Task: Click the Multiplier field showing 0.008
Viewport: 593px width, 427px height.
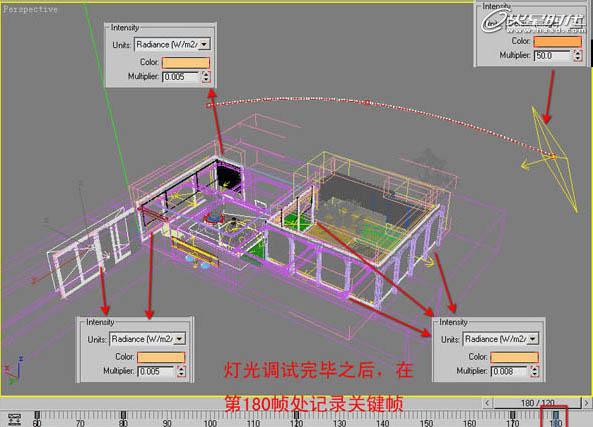Action: (509, 371)
